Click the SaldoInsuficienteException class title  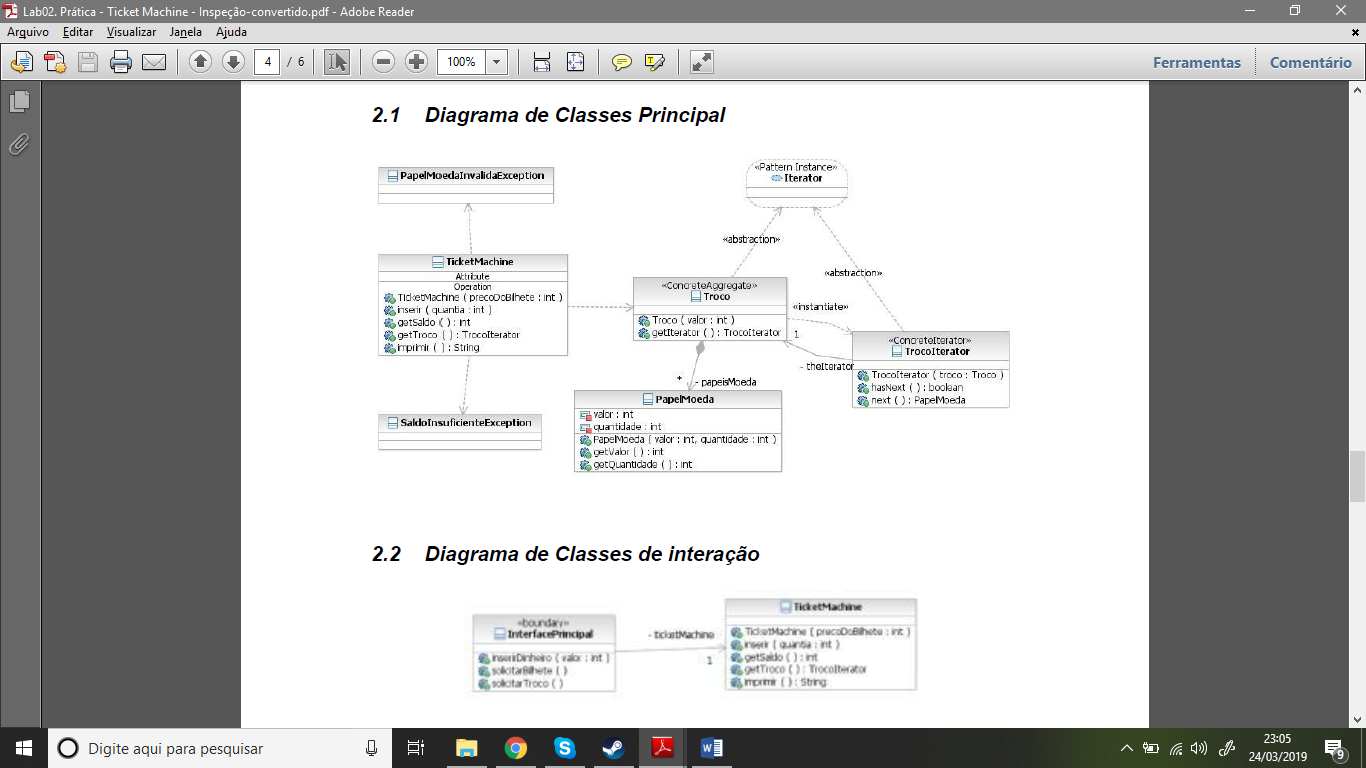coord(465,422)
